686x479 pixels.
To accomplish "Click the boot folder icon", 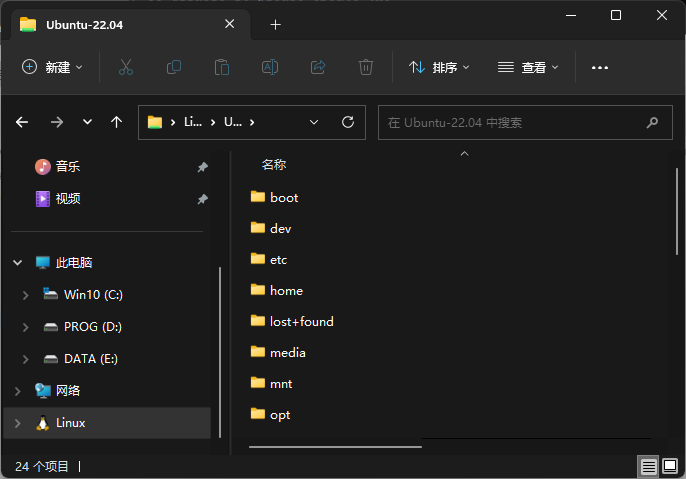I will click(258, 197).
